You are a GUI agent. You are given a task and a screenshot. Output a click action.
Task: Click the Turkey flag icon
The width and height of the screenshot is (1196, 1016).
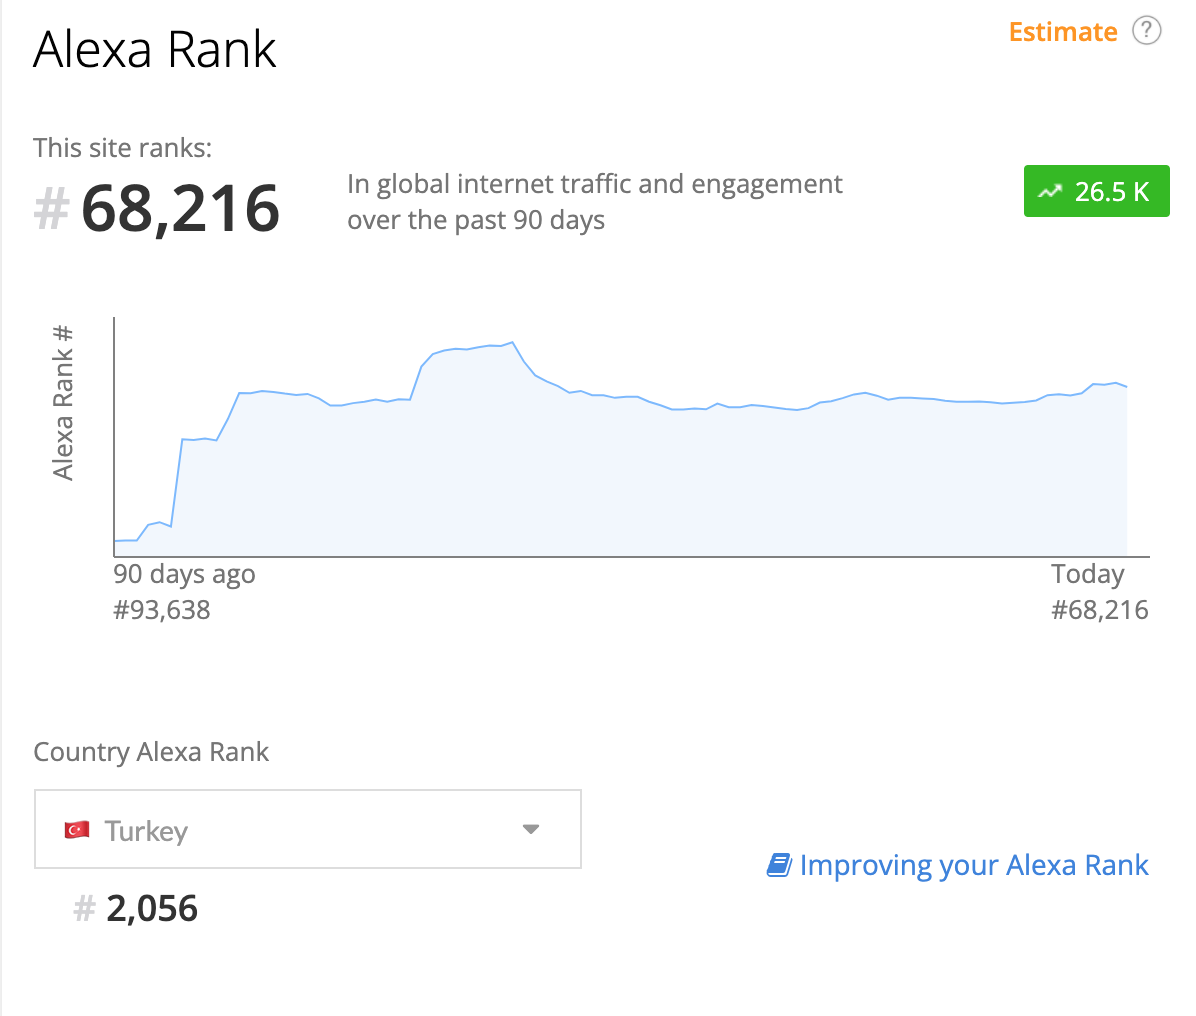tap(76, 830)
